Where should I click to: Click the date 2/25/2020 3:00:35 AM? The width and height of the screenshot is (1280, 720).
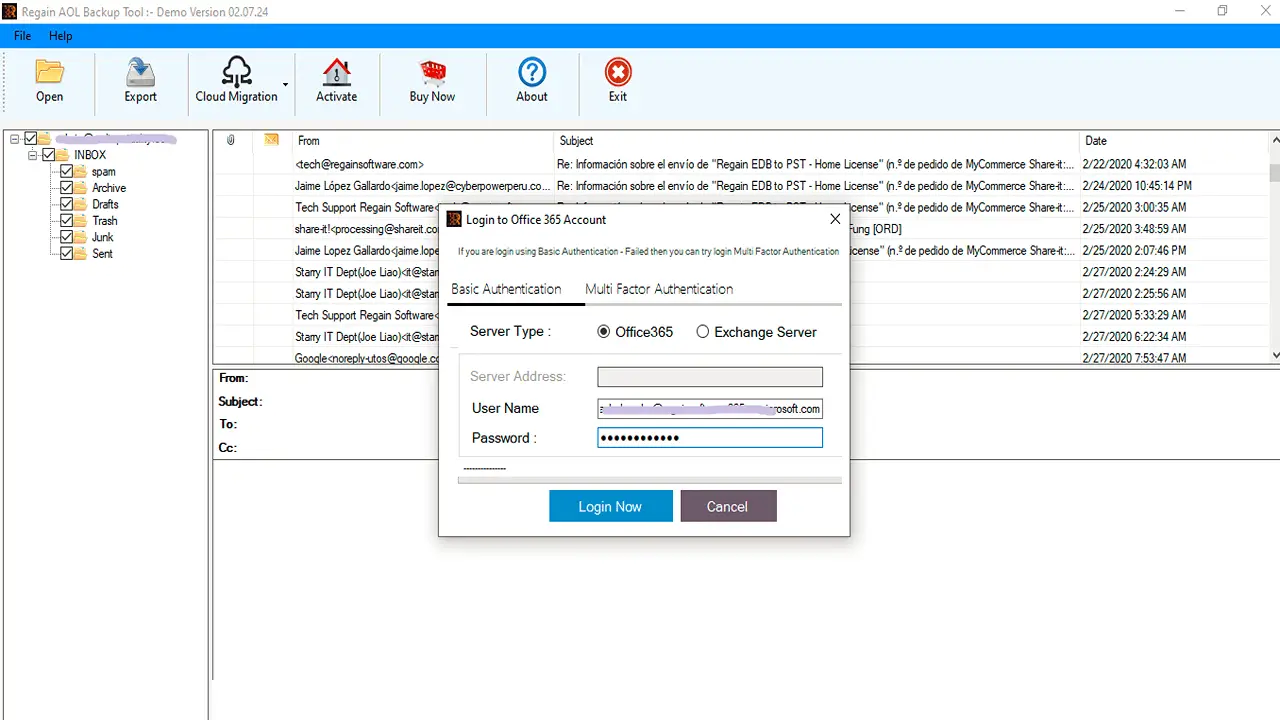[x=1135, y=208]
